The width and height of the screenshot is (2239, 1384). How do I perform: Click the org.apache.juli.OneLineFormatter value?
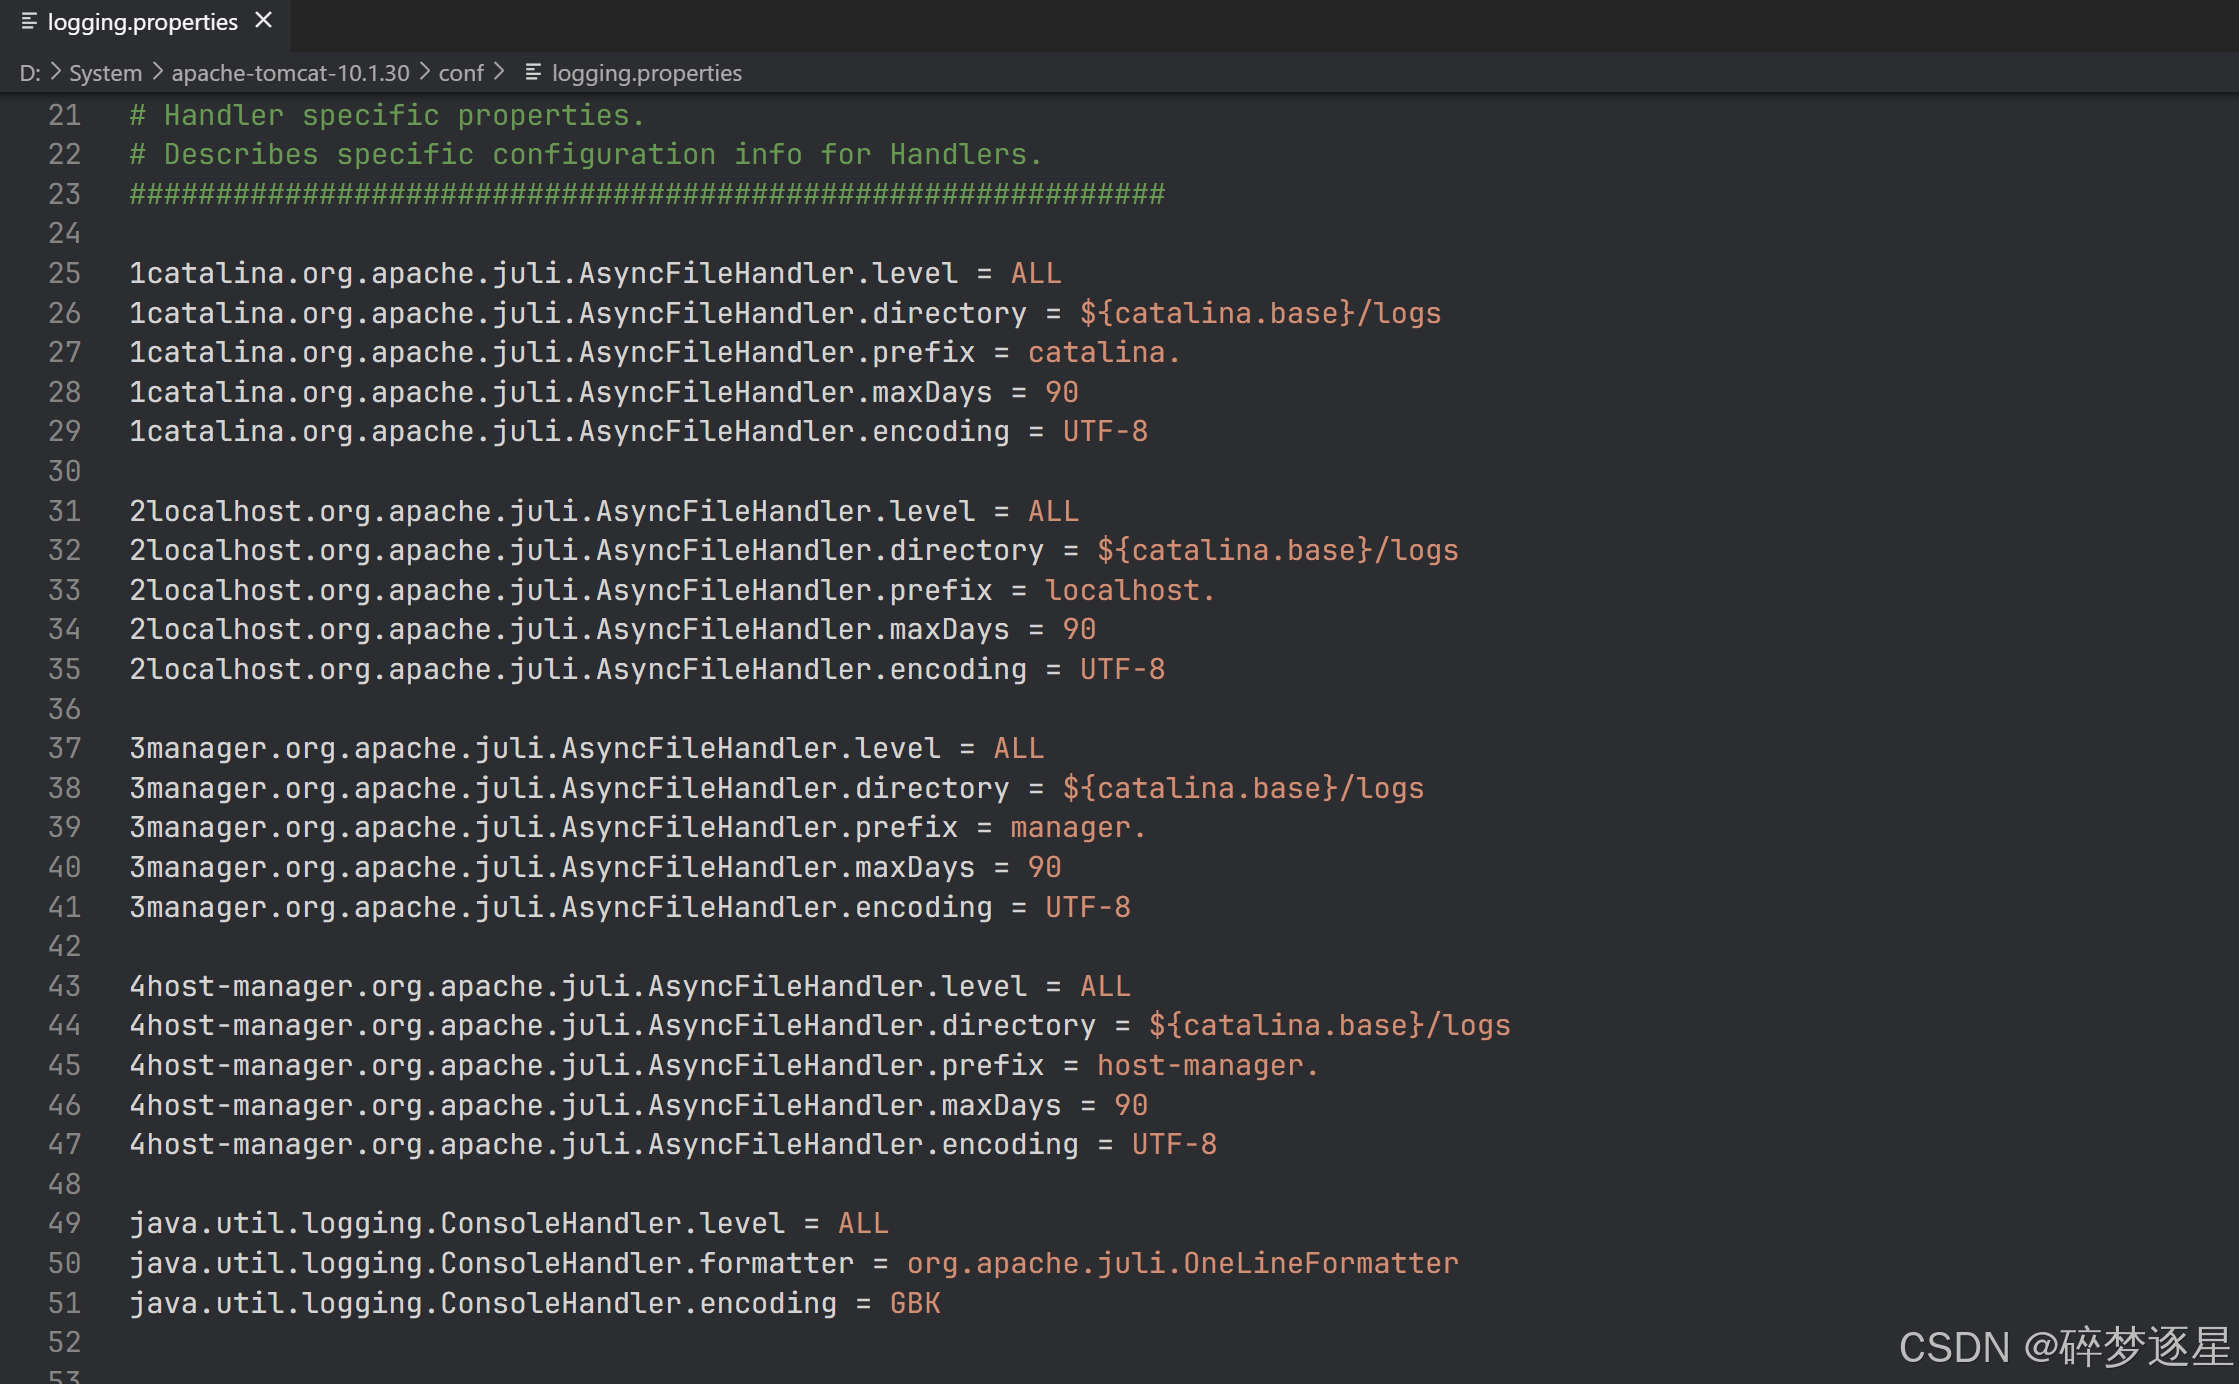[1182, 1263]
